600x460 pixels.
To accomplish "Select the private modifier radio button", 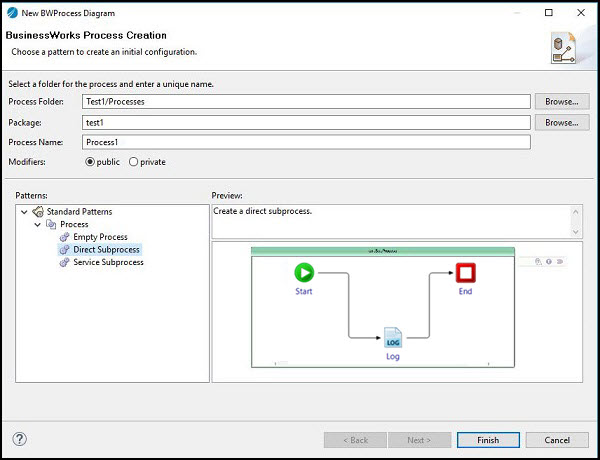I will point(133,162).
